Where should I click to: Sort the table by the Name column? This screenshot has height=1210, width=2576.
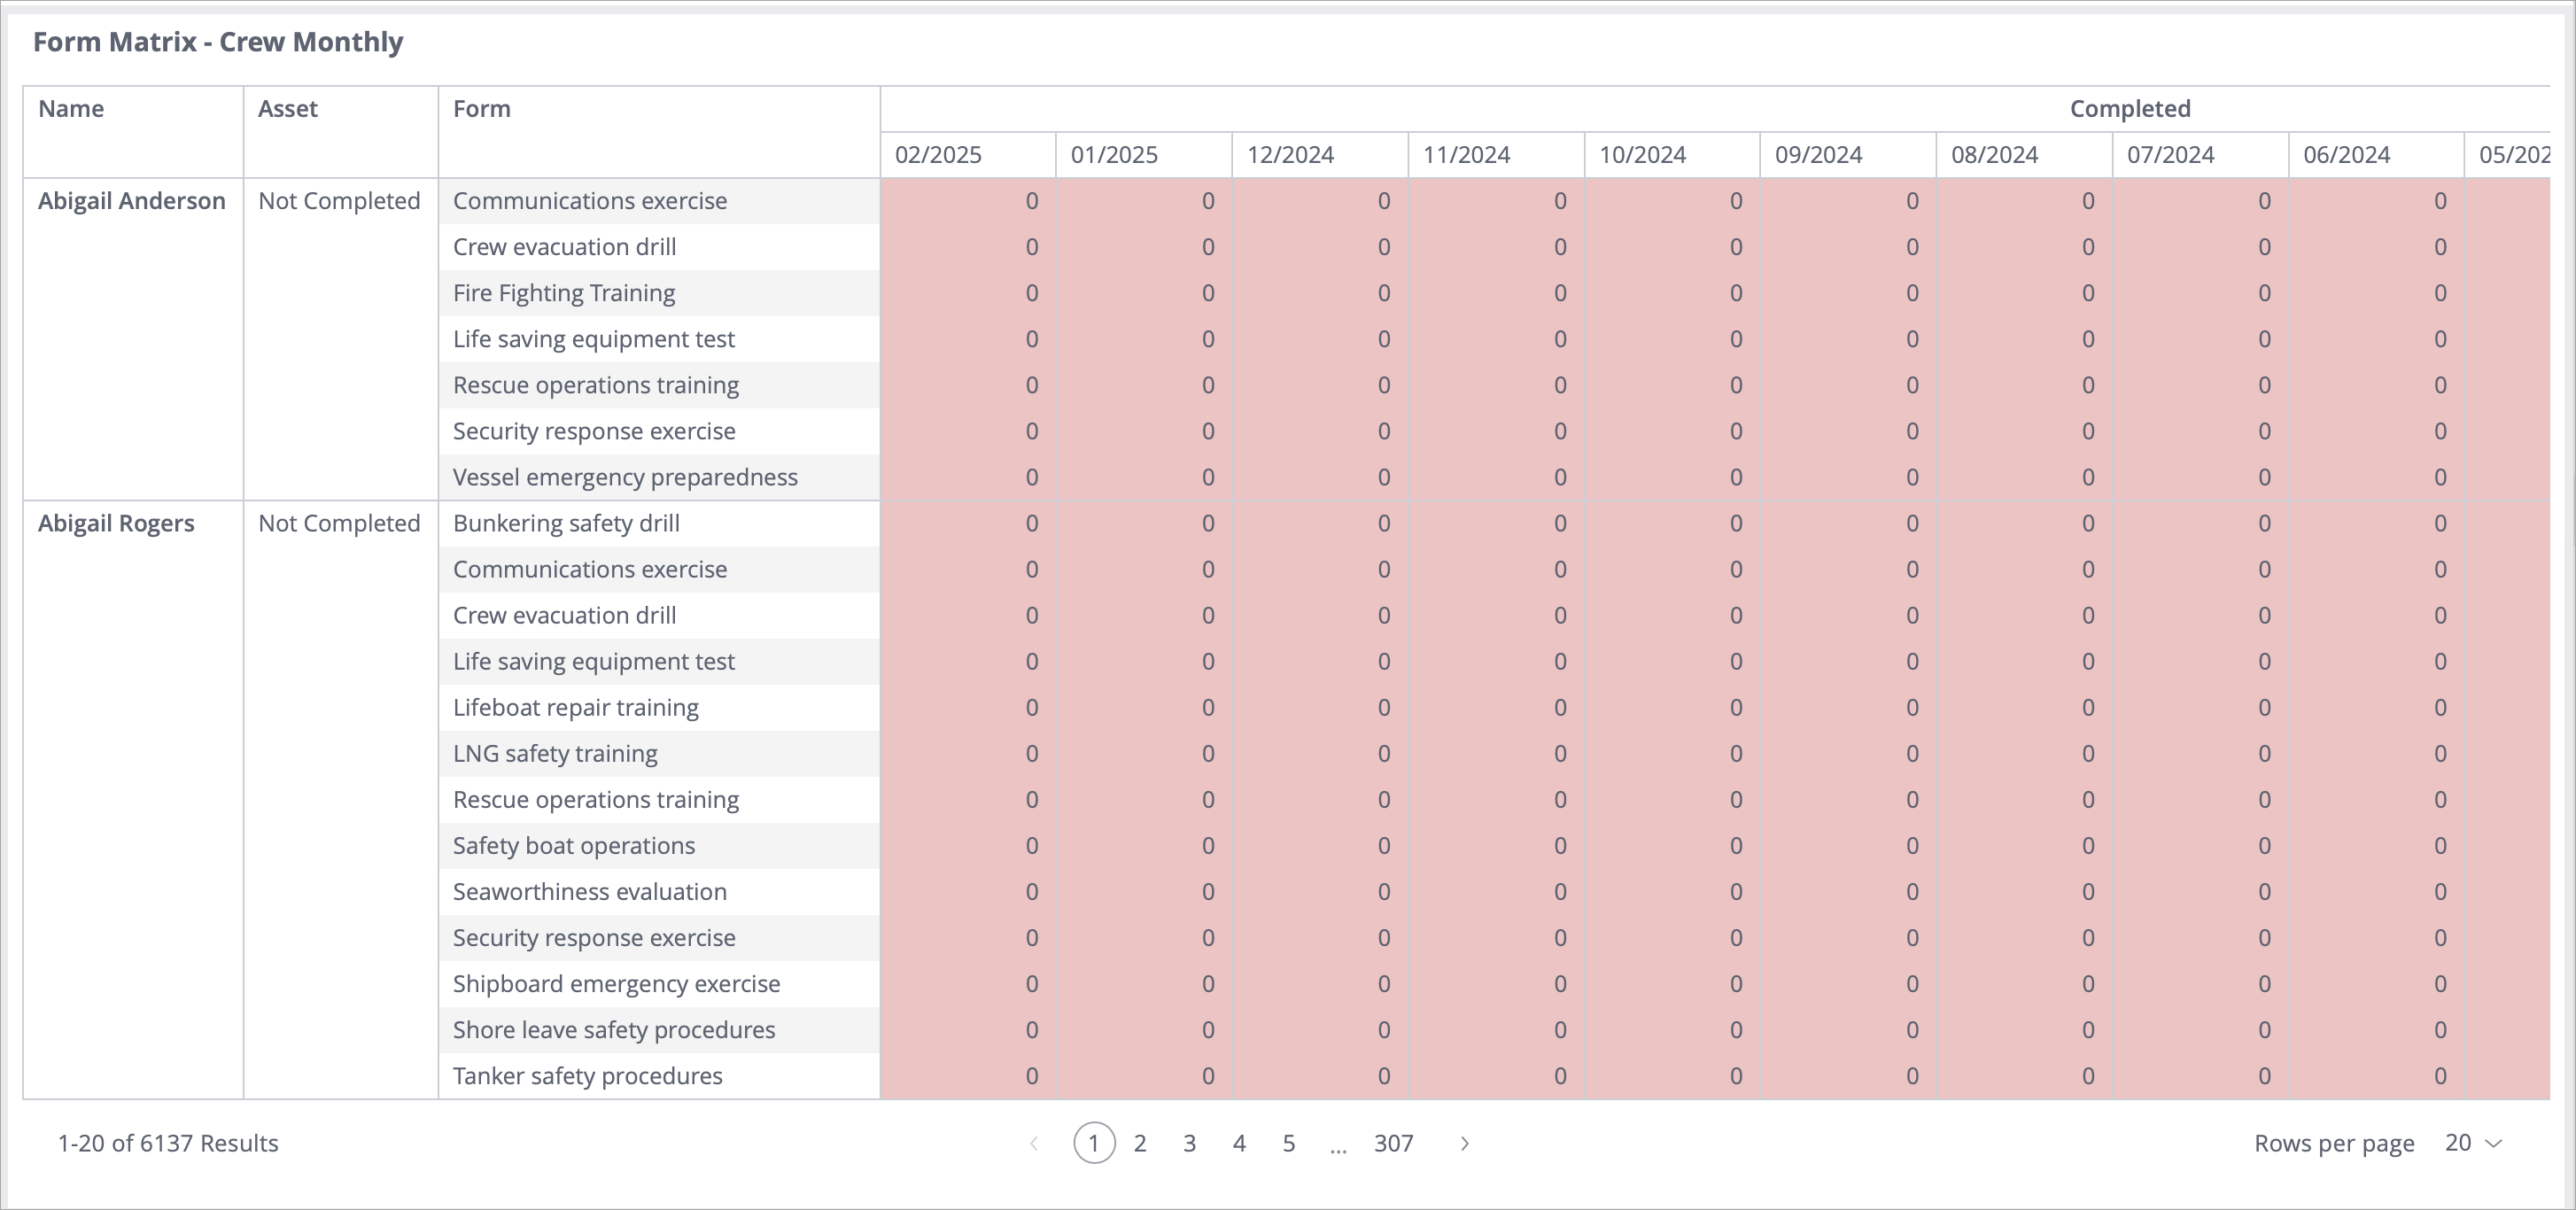point(71,108)
